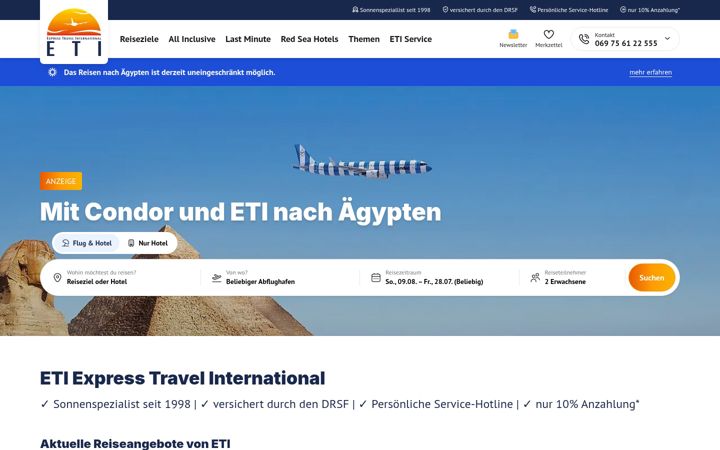The image size is (720, 450).
Task: Click the calendar icon for Reisezeitraum
Action: pyautogui.click(x=376, y=277)
